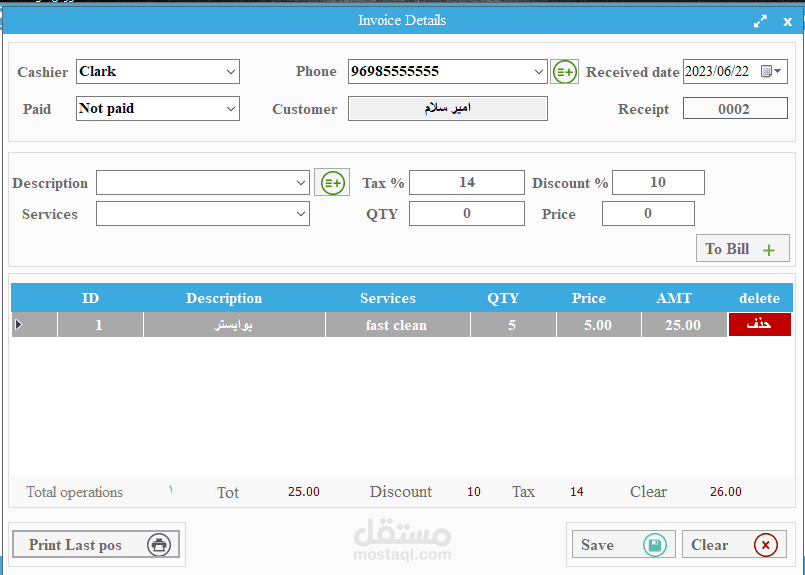This screenshot has width=805, height=575.
Task: Open the Services combo box
Action: tap(203, 214)
